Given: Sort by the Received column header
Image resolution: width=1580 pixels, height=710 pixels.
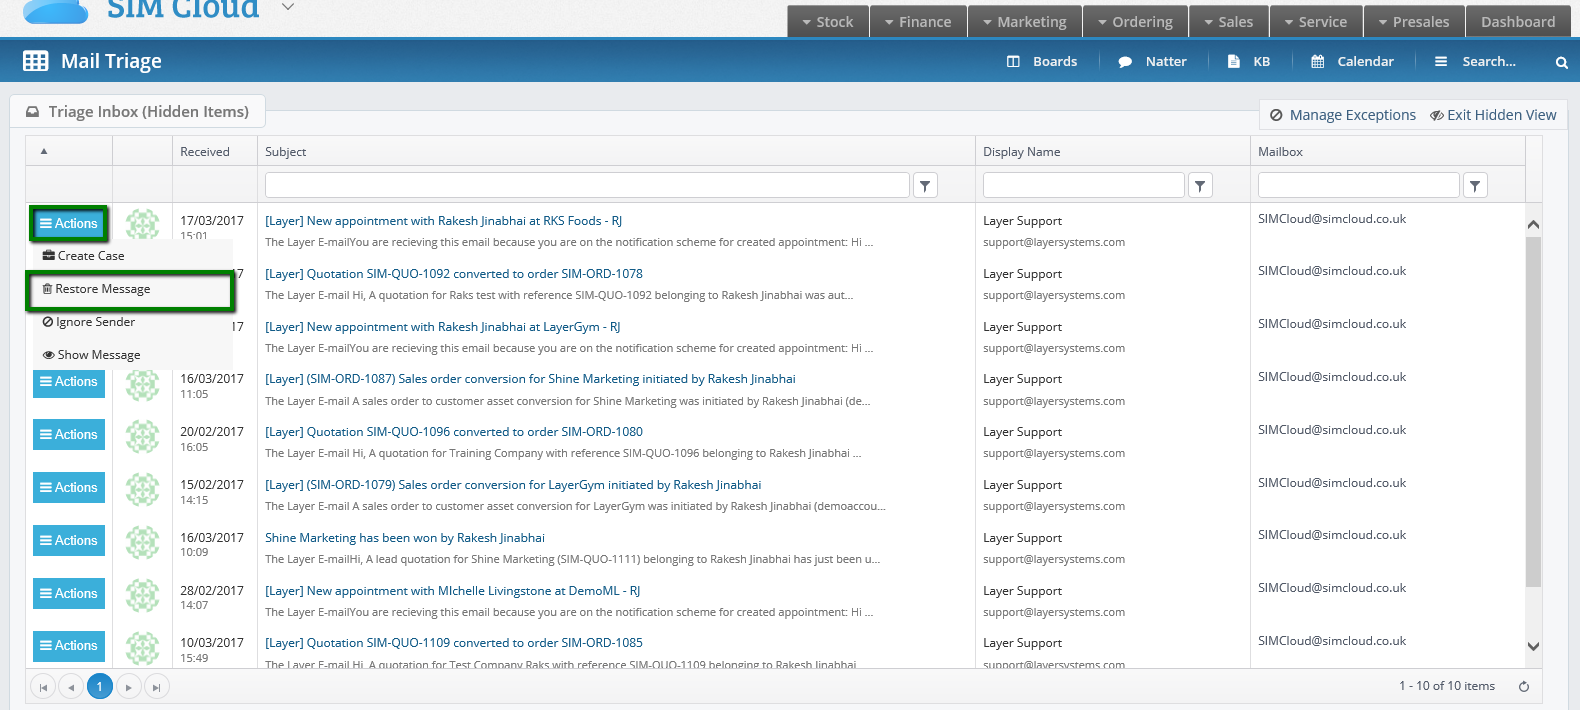Looking at the screenshot, I should (x=205, y=152).
